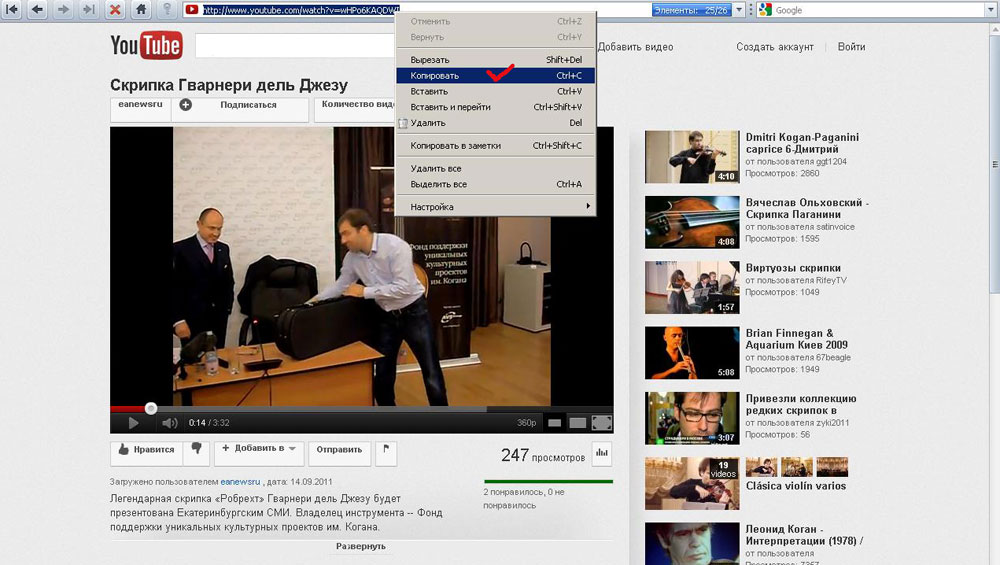Open the 360p video quality selector

pos(526,423)
